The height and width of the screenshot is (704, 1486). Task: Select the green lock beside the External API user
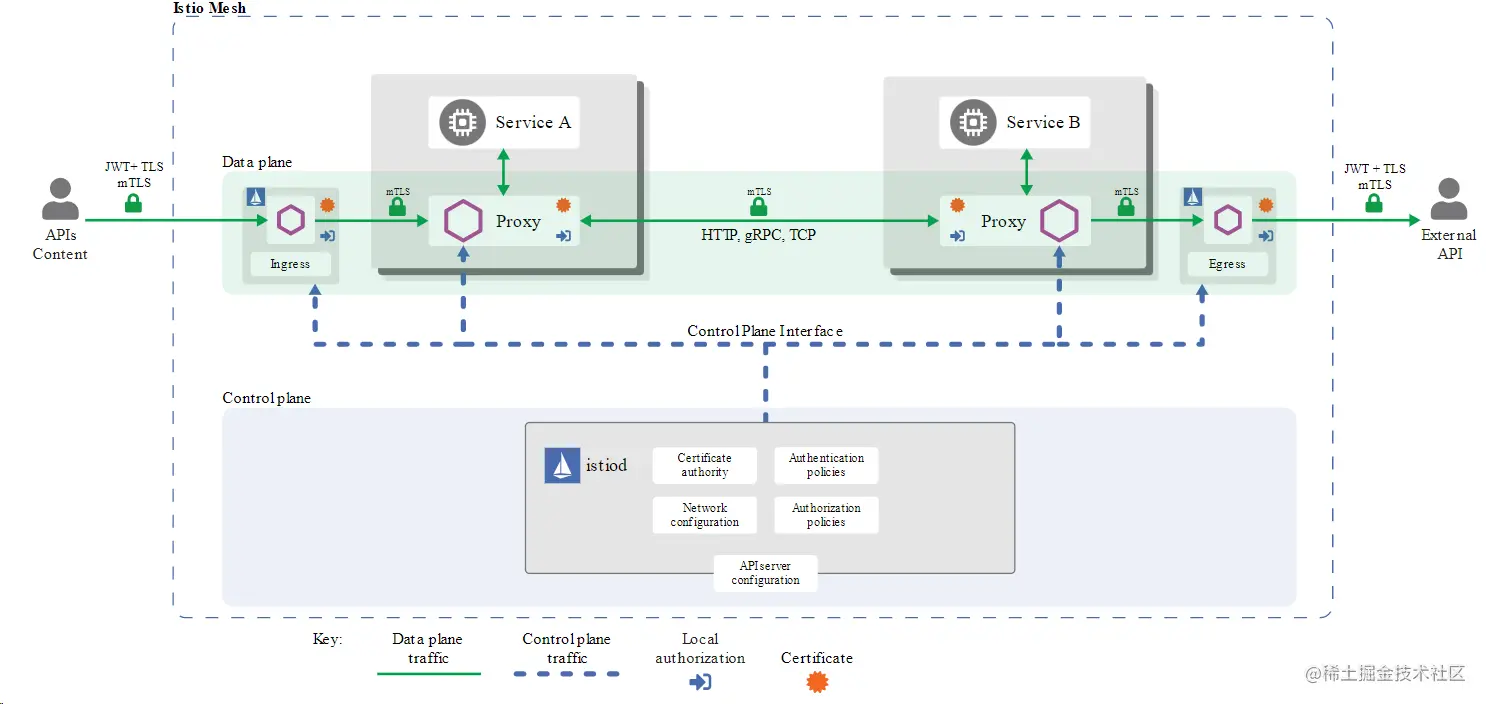(1374, 203)
